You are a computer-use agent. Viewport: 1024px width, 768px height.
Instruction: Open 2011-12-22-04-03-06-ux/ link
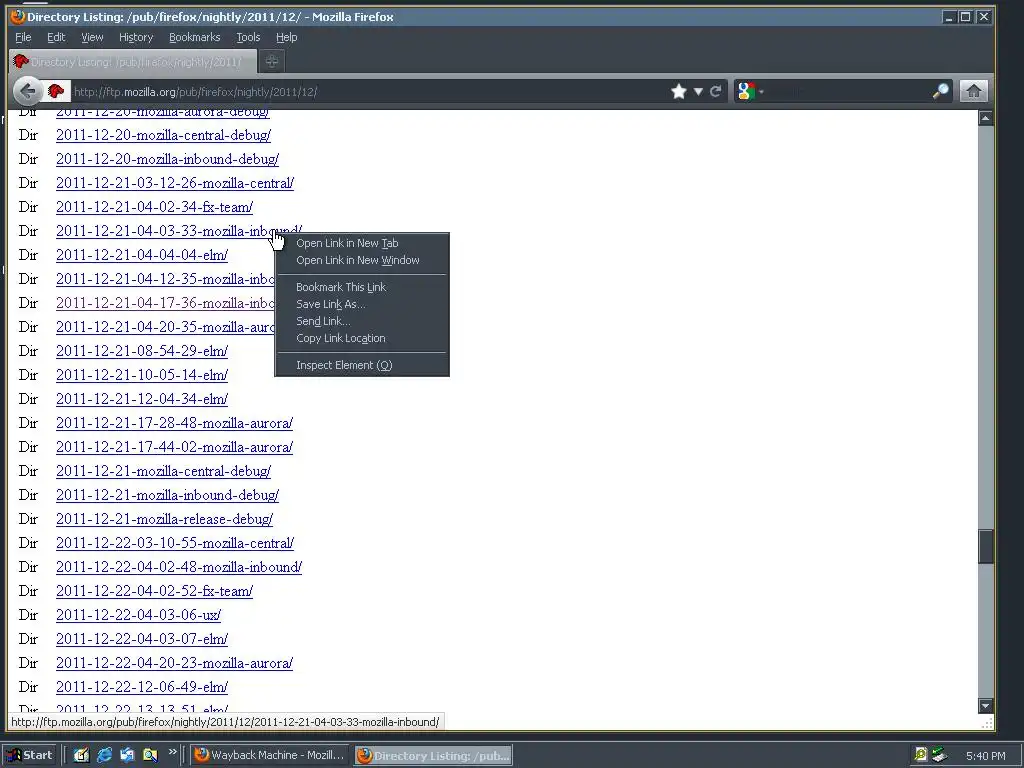[x=138, y=615]
